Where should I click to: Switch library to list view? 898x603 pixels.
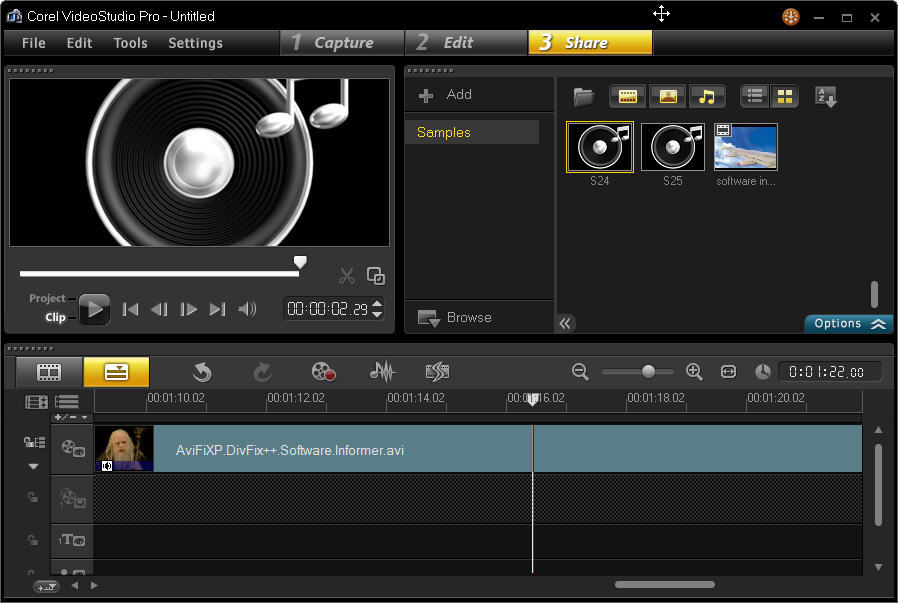coord(755,96)
